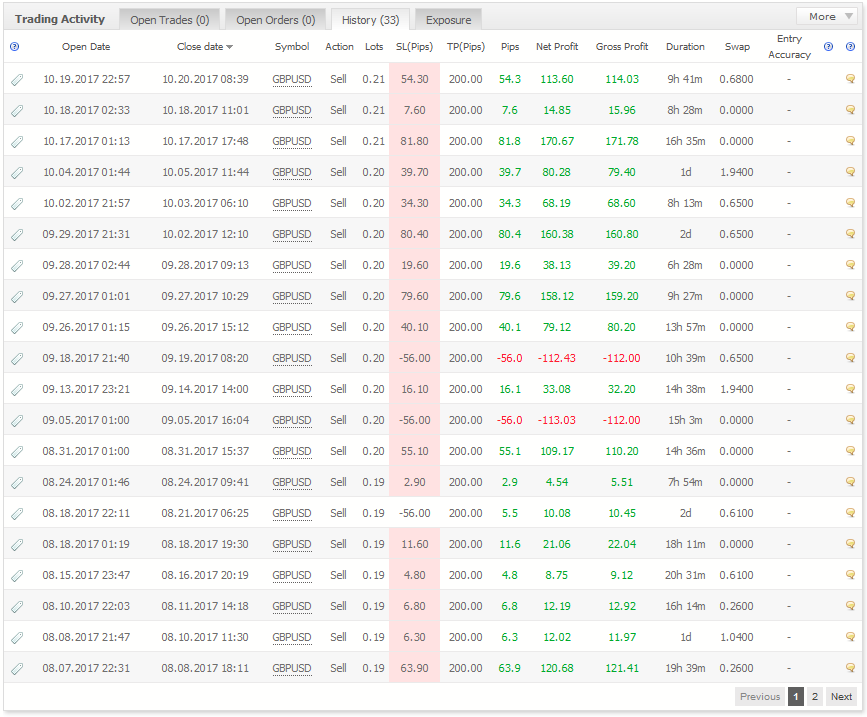Image resolution: width=867 pixels, height=717 pixels.
Task: Click pips value 63.9
Action: (510, 668)
